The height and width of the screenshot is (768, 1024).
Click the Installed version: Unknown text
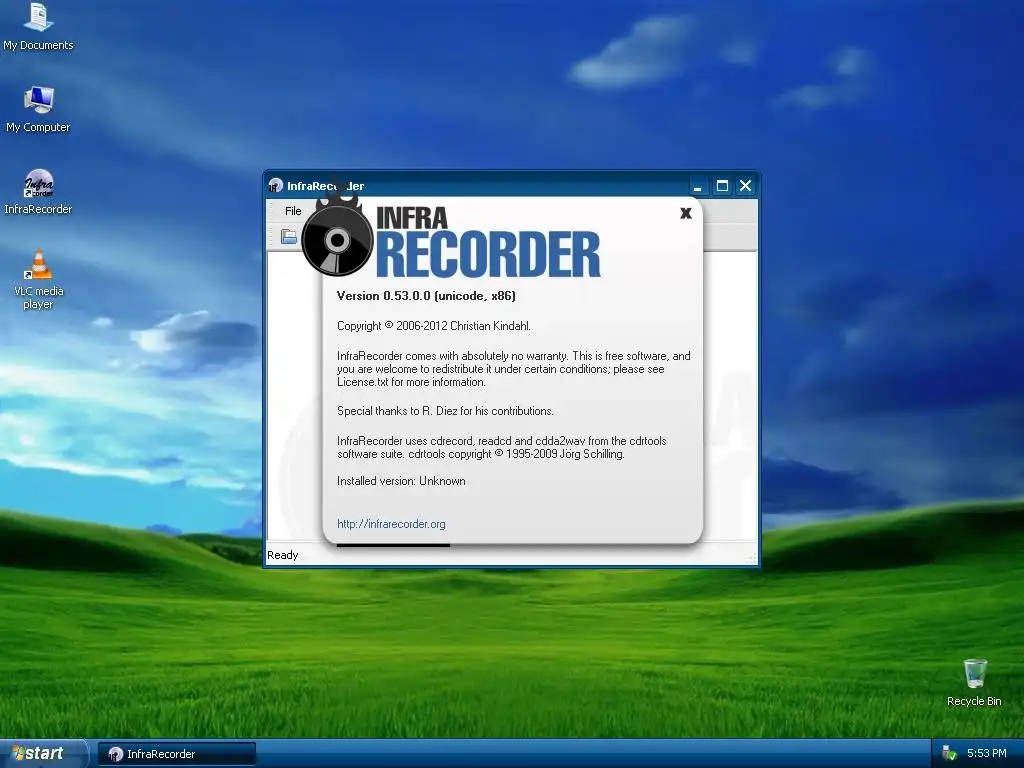[x=401, y=481]
